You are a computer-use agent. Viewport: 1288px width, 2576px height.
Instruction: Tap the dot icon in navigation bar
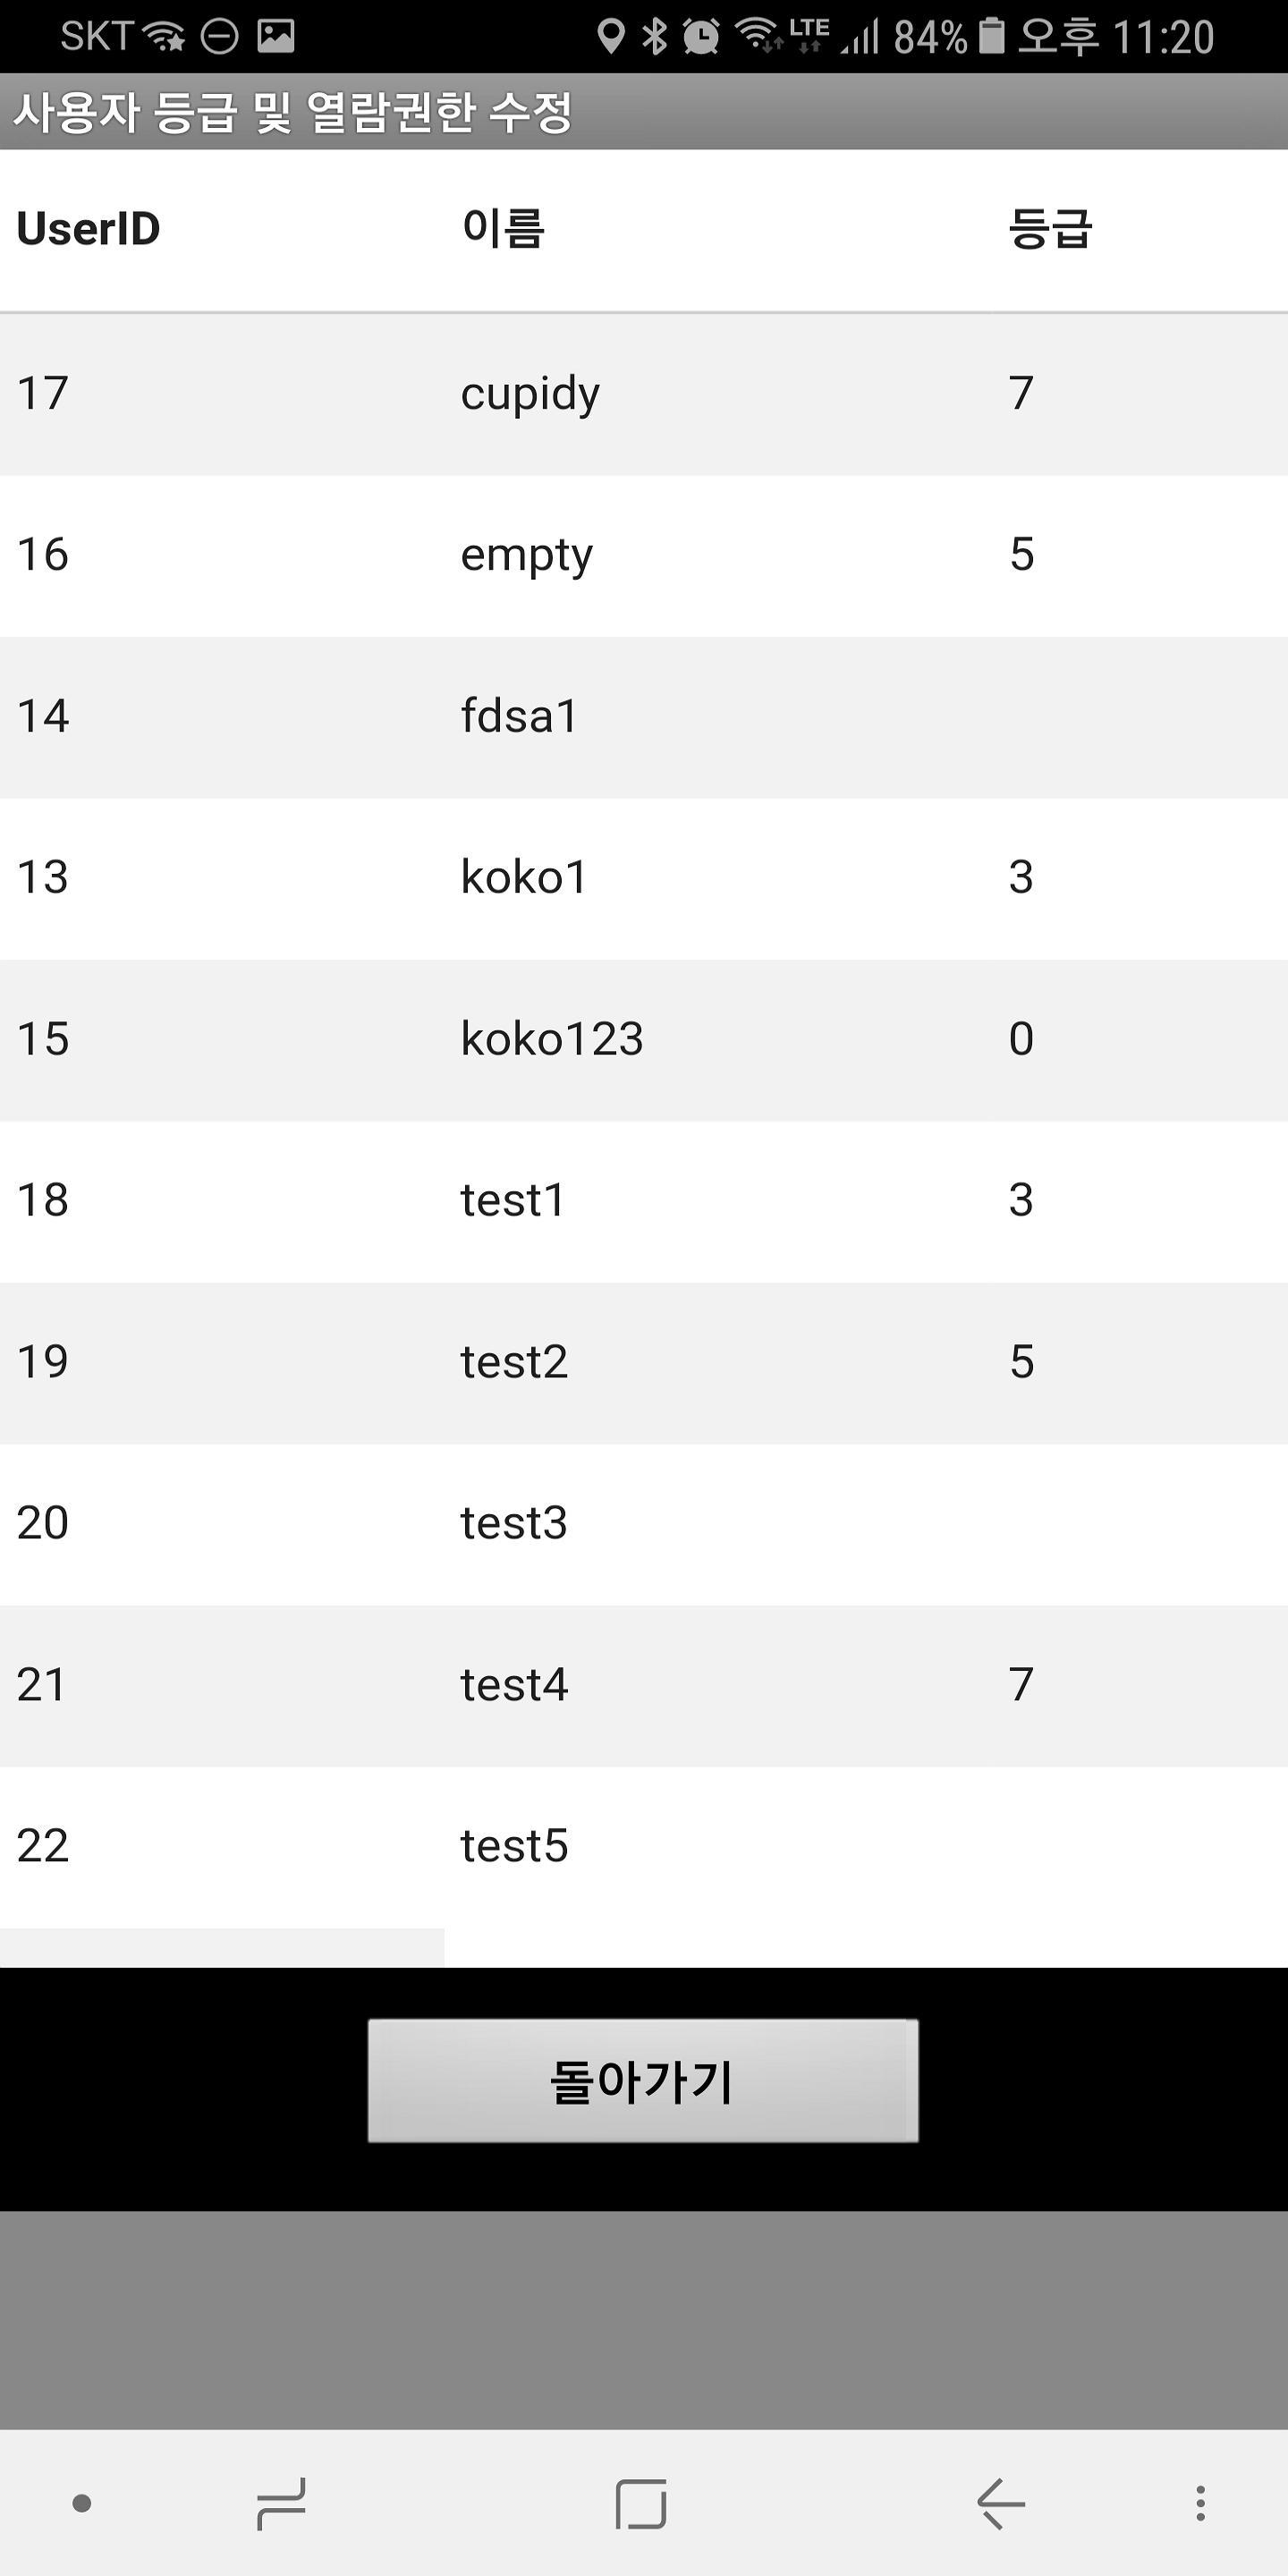[x=82, y=2504]
